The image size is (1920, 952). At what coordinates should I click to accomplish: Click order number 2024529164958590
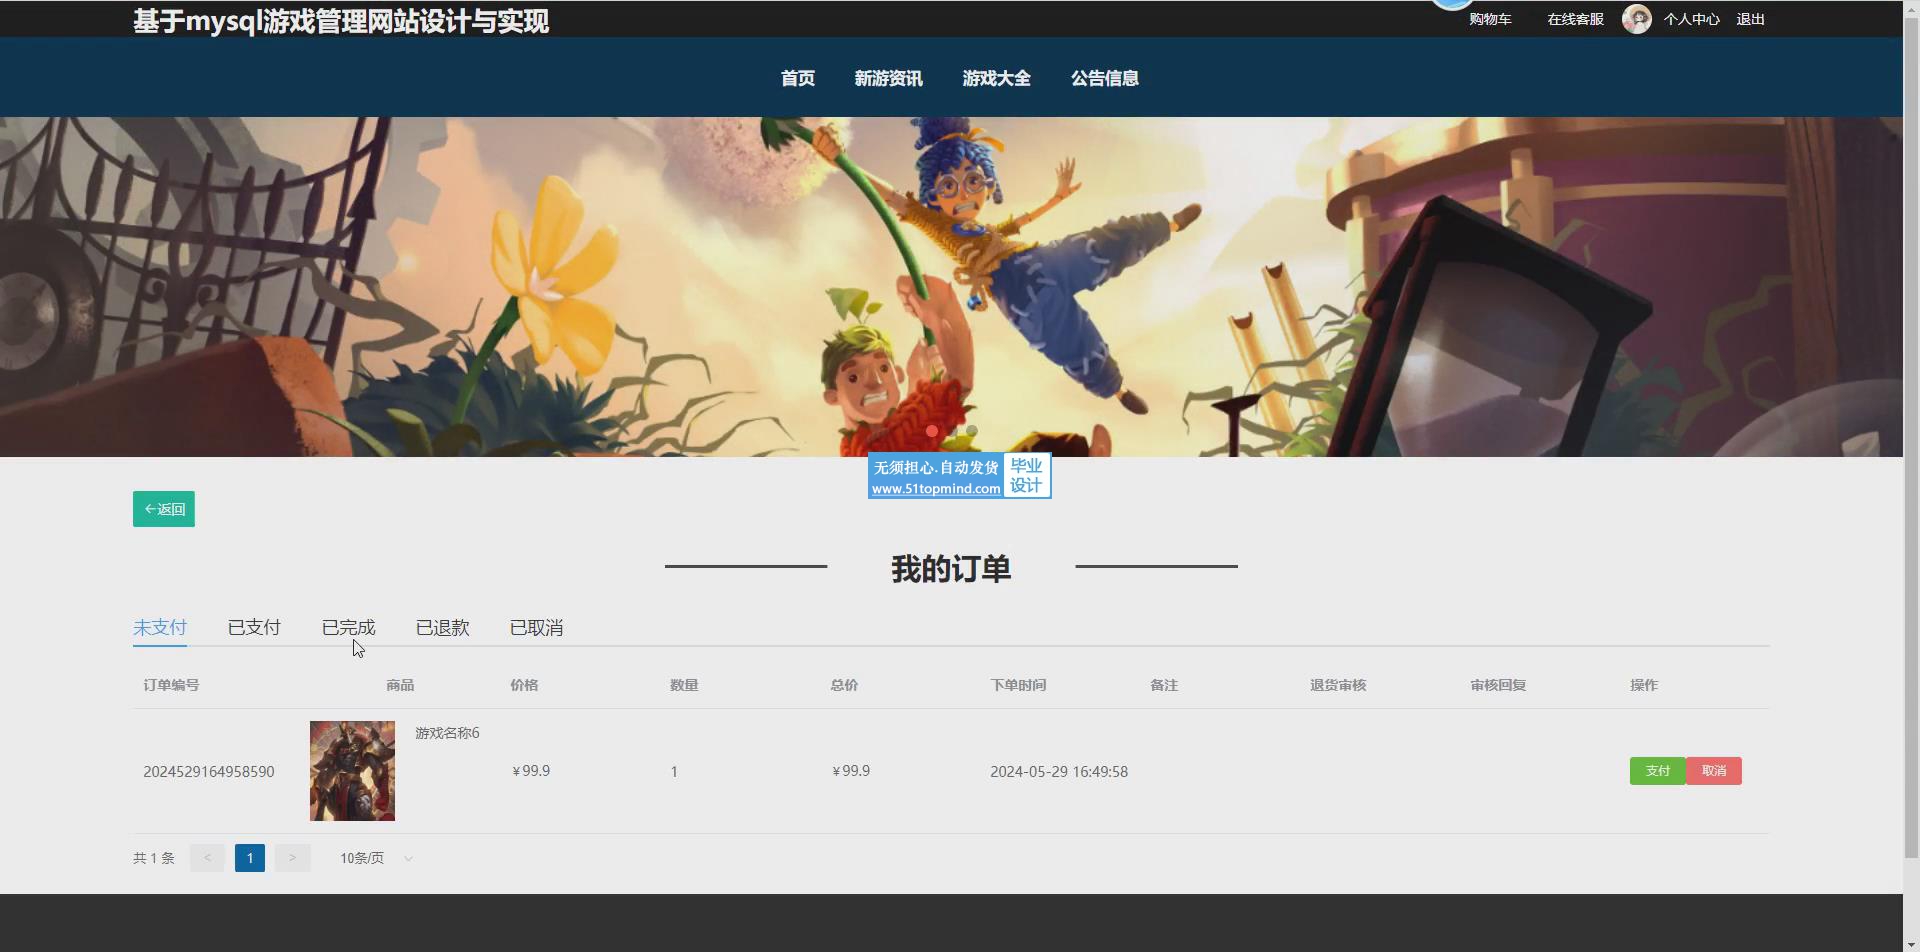[x=209, y=772]
